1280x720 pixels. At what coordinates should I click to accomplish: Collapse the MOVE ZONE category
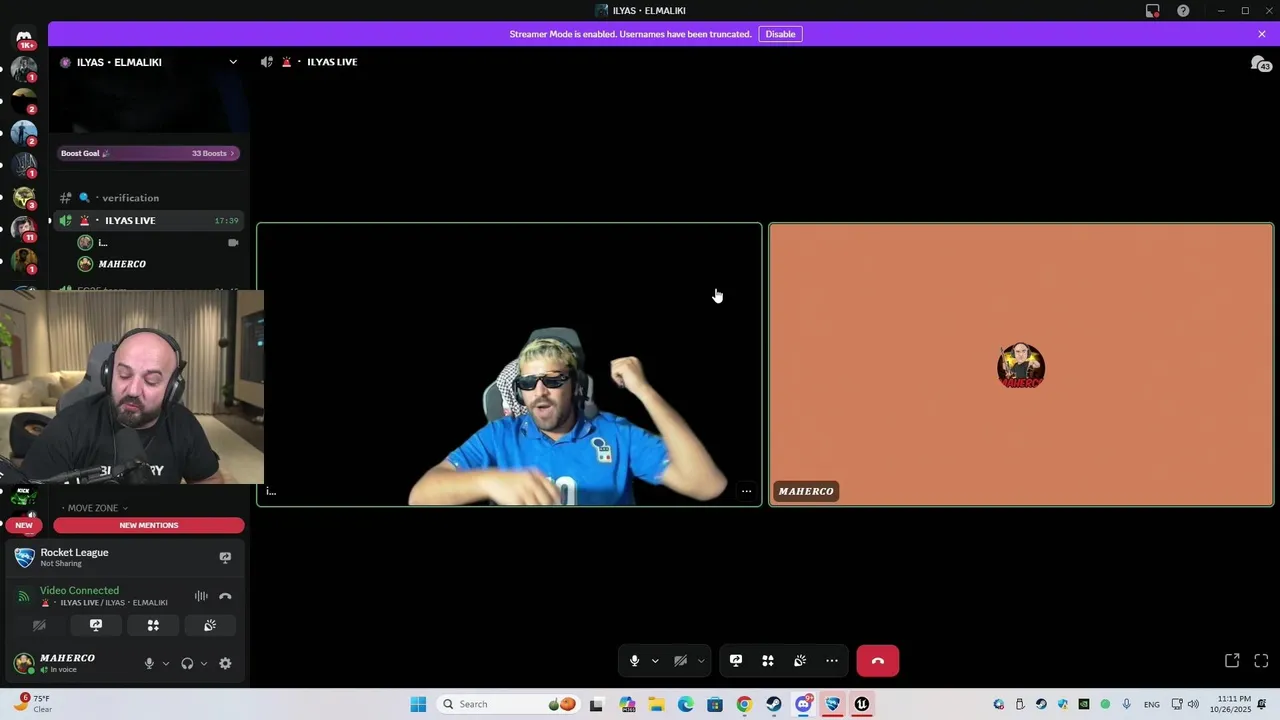[x=97, y=508]
